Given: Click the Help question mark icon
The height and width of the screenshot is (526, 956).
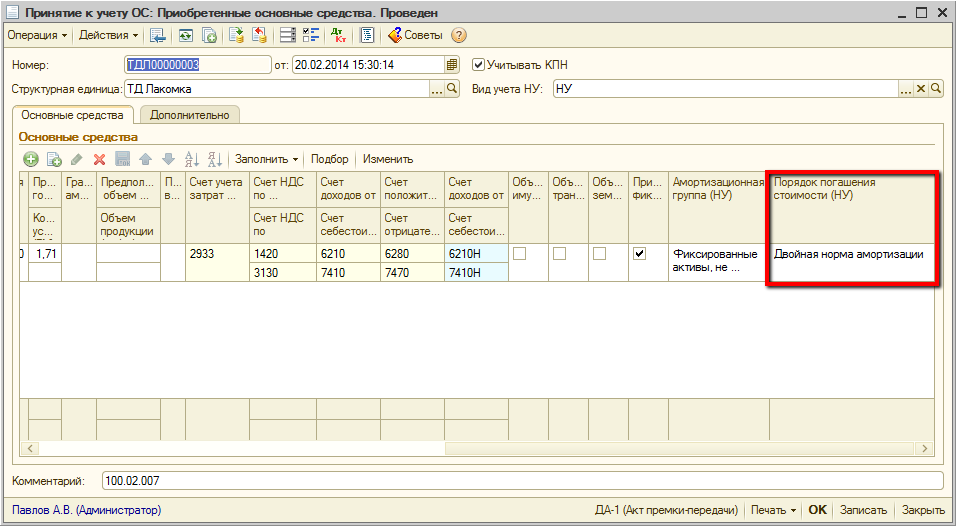Looking at the screenshot, I should pos(459,35).
